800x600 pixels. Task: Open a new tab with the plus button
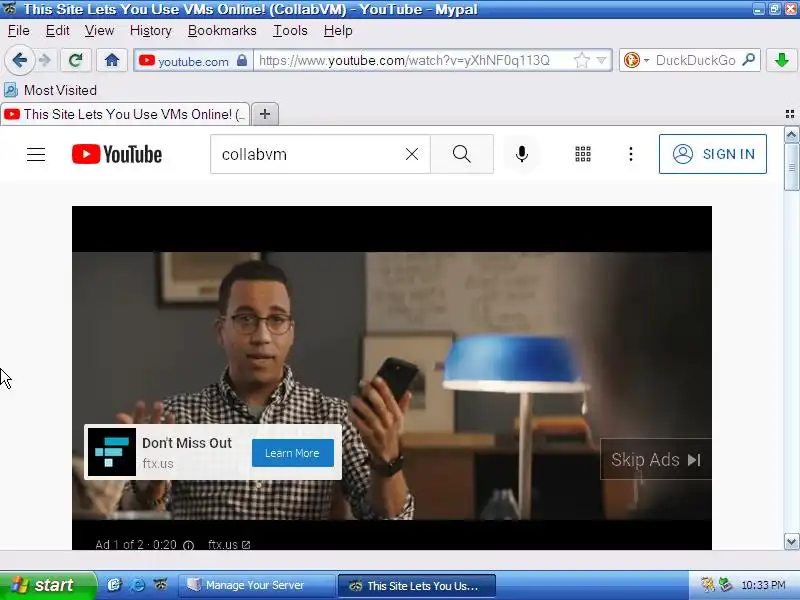265,114
